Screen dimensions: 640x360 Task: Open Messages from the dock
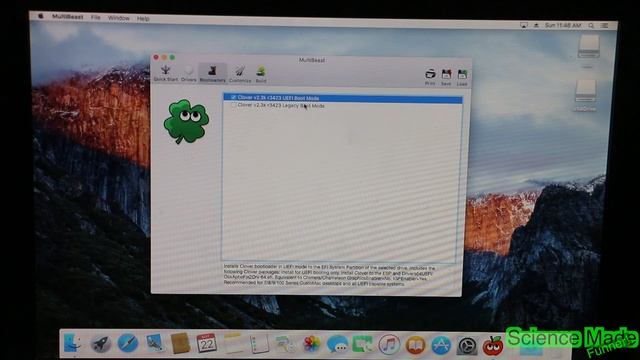click(x=337, y=344)
